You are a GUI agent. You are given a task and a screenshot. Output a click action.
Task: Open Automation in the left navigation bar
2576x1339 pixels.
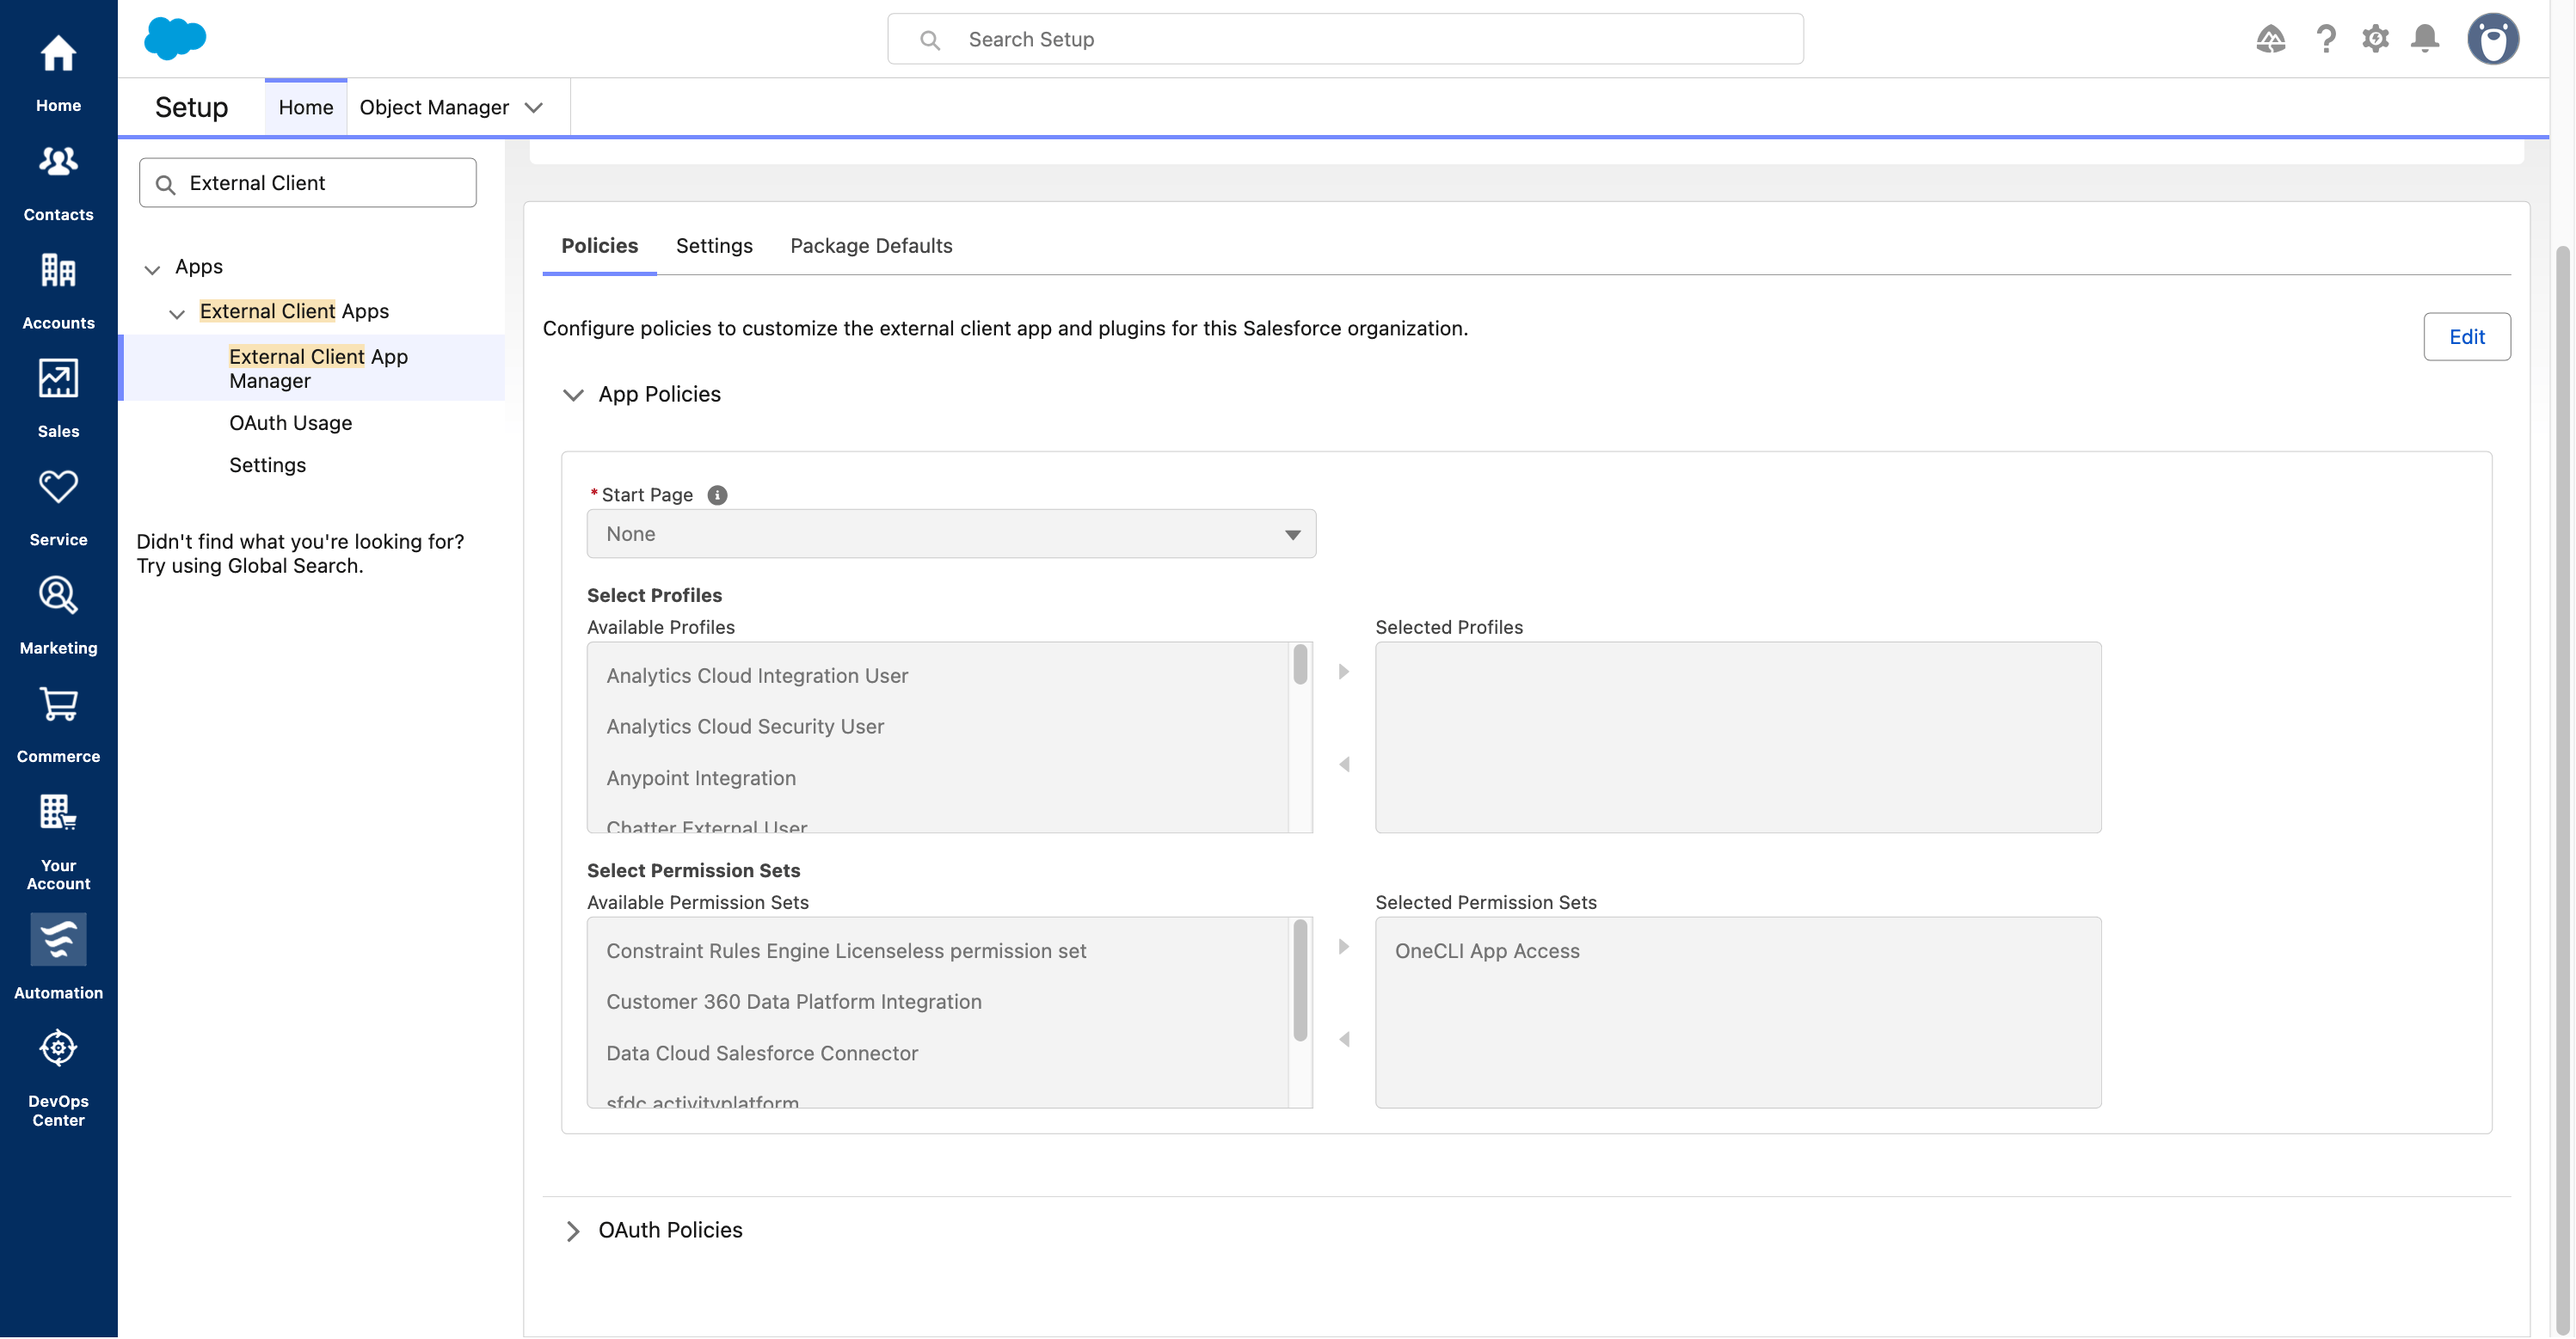click(58, 956)
